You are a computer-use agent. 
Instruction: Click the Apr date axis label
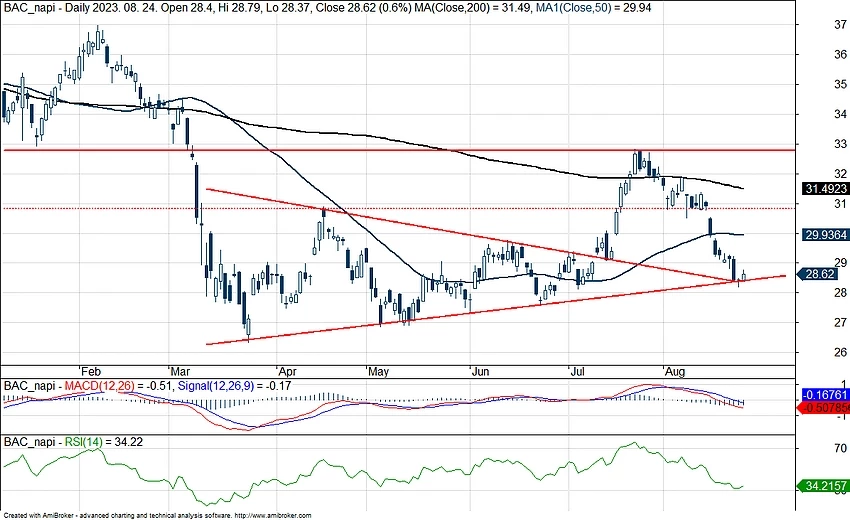287,371
